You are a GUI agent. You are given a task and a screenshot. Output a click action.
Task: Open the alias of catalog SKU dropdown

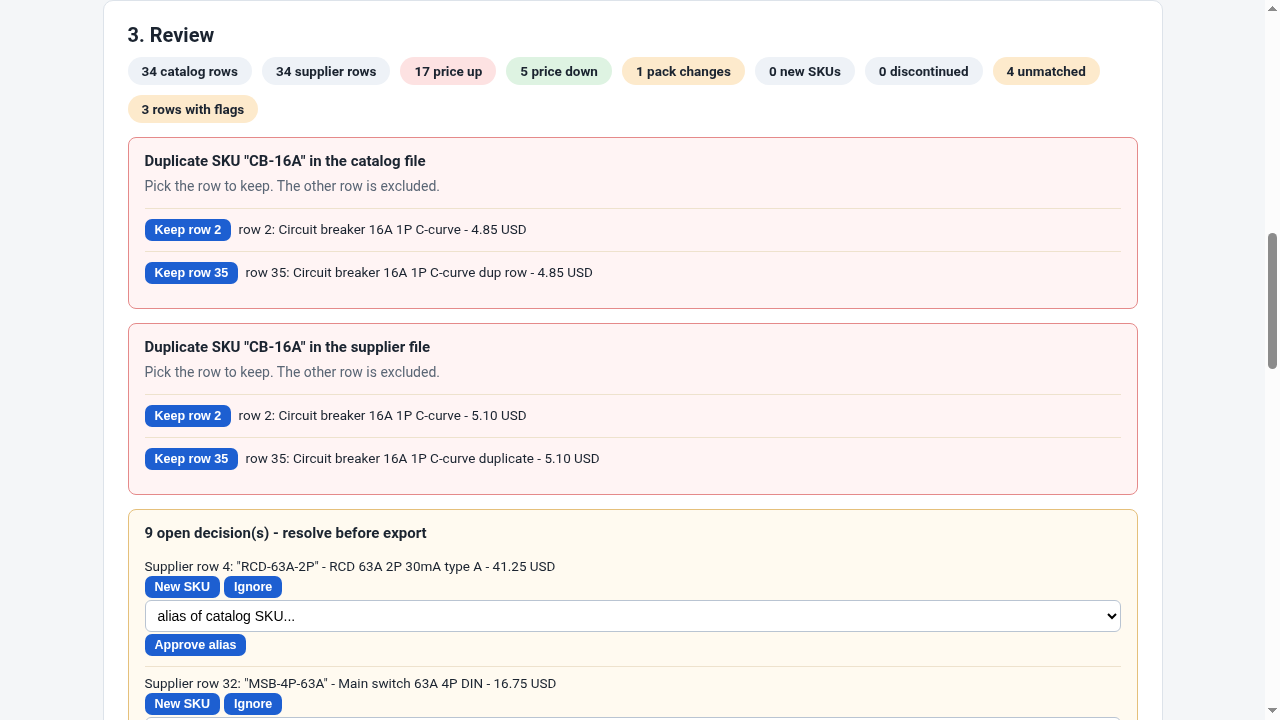point(633,616)
